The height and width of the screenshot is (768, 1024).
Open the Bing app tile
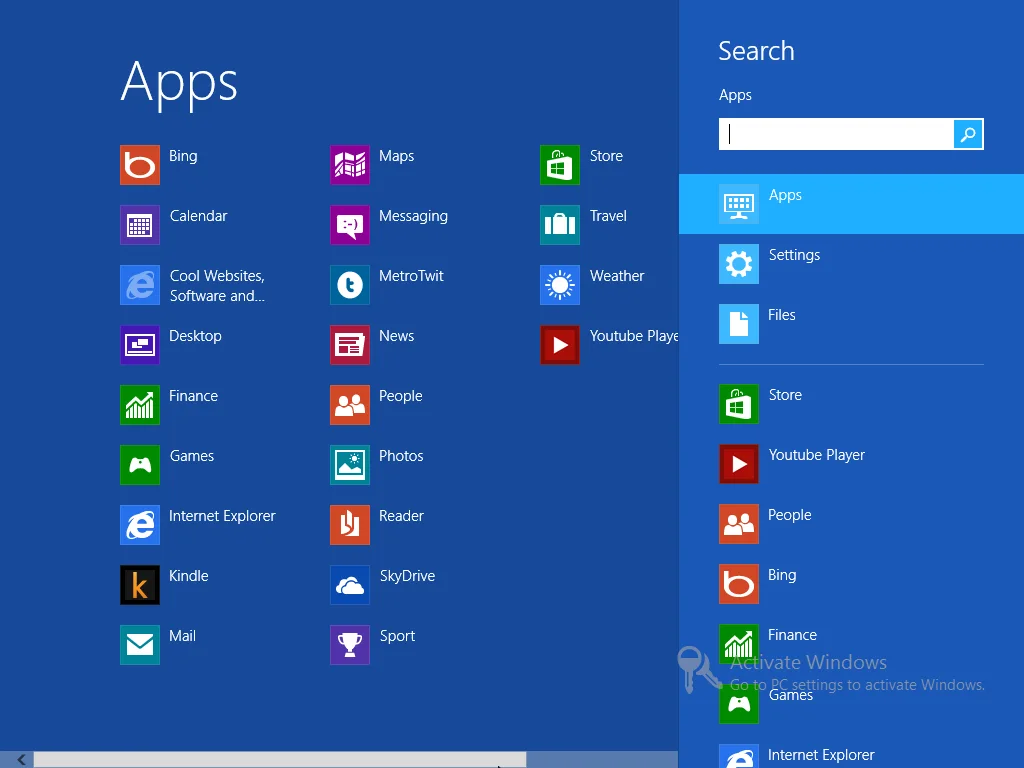[140, 165]
